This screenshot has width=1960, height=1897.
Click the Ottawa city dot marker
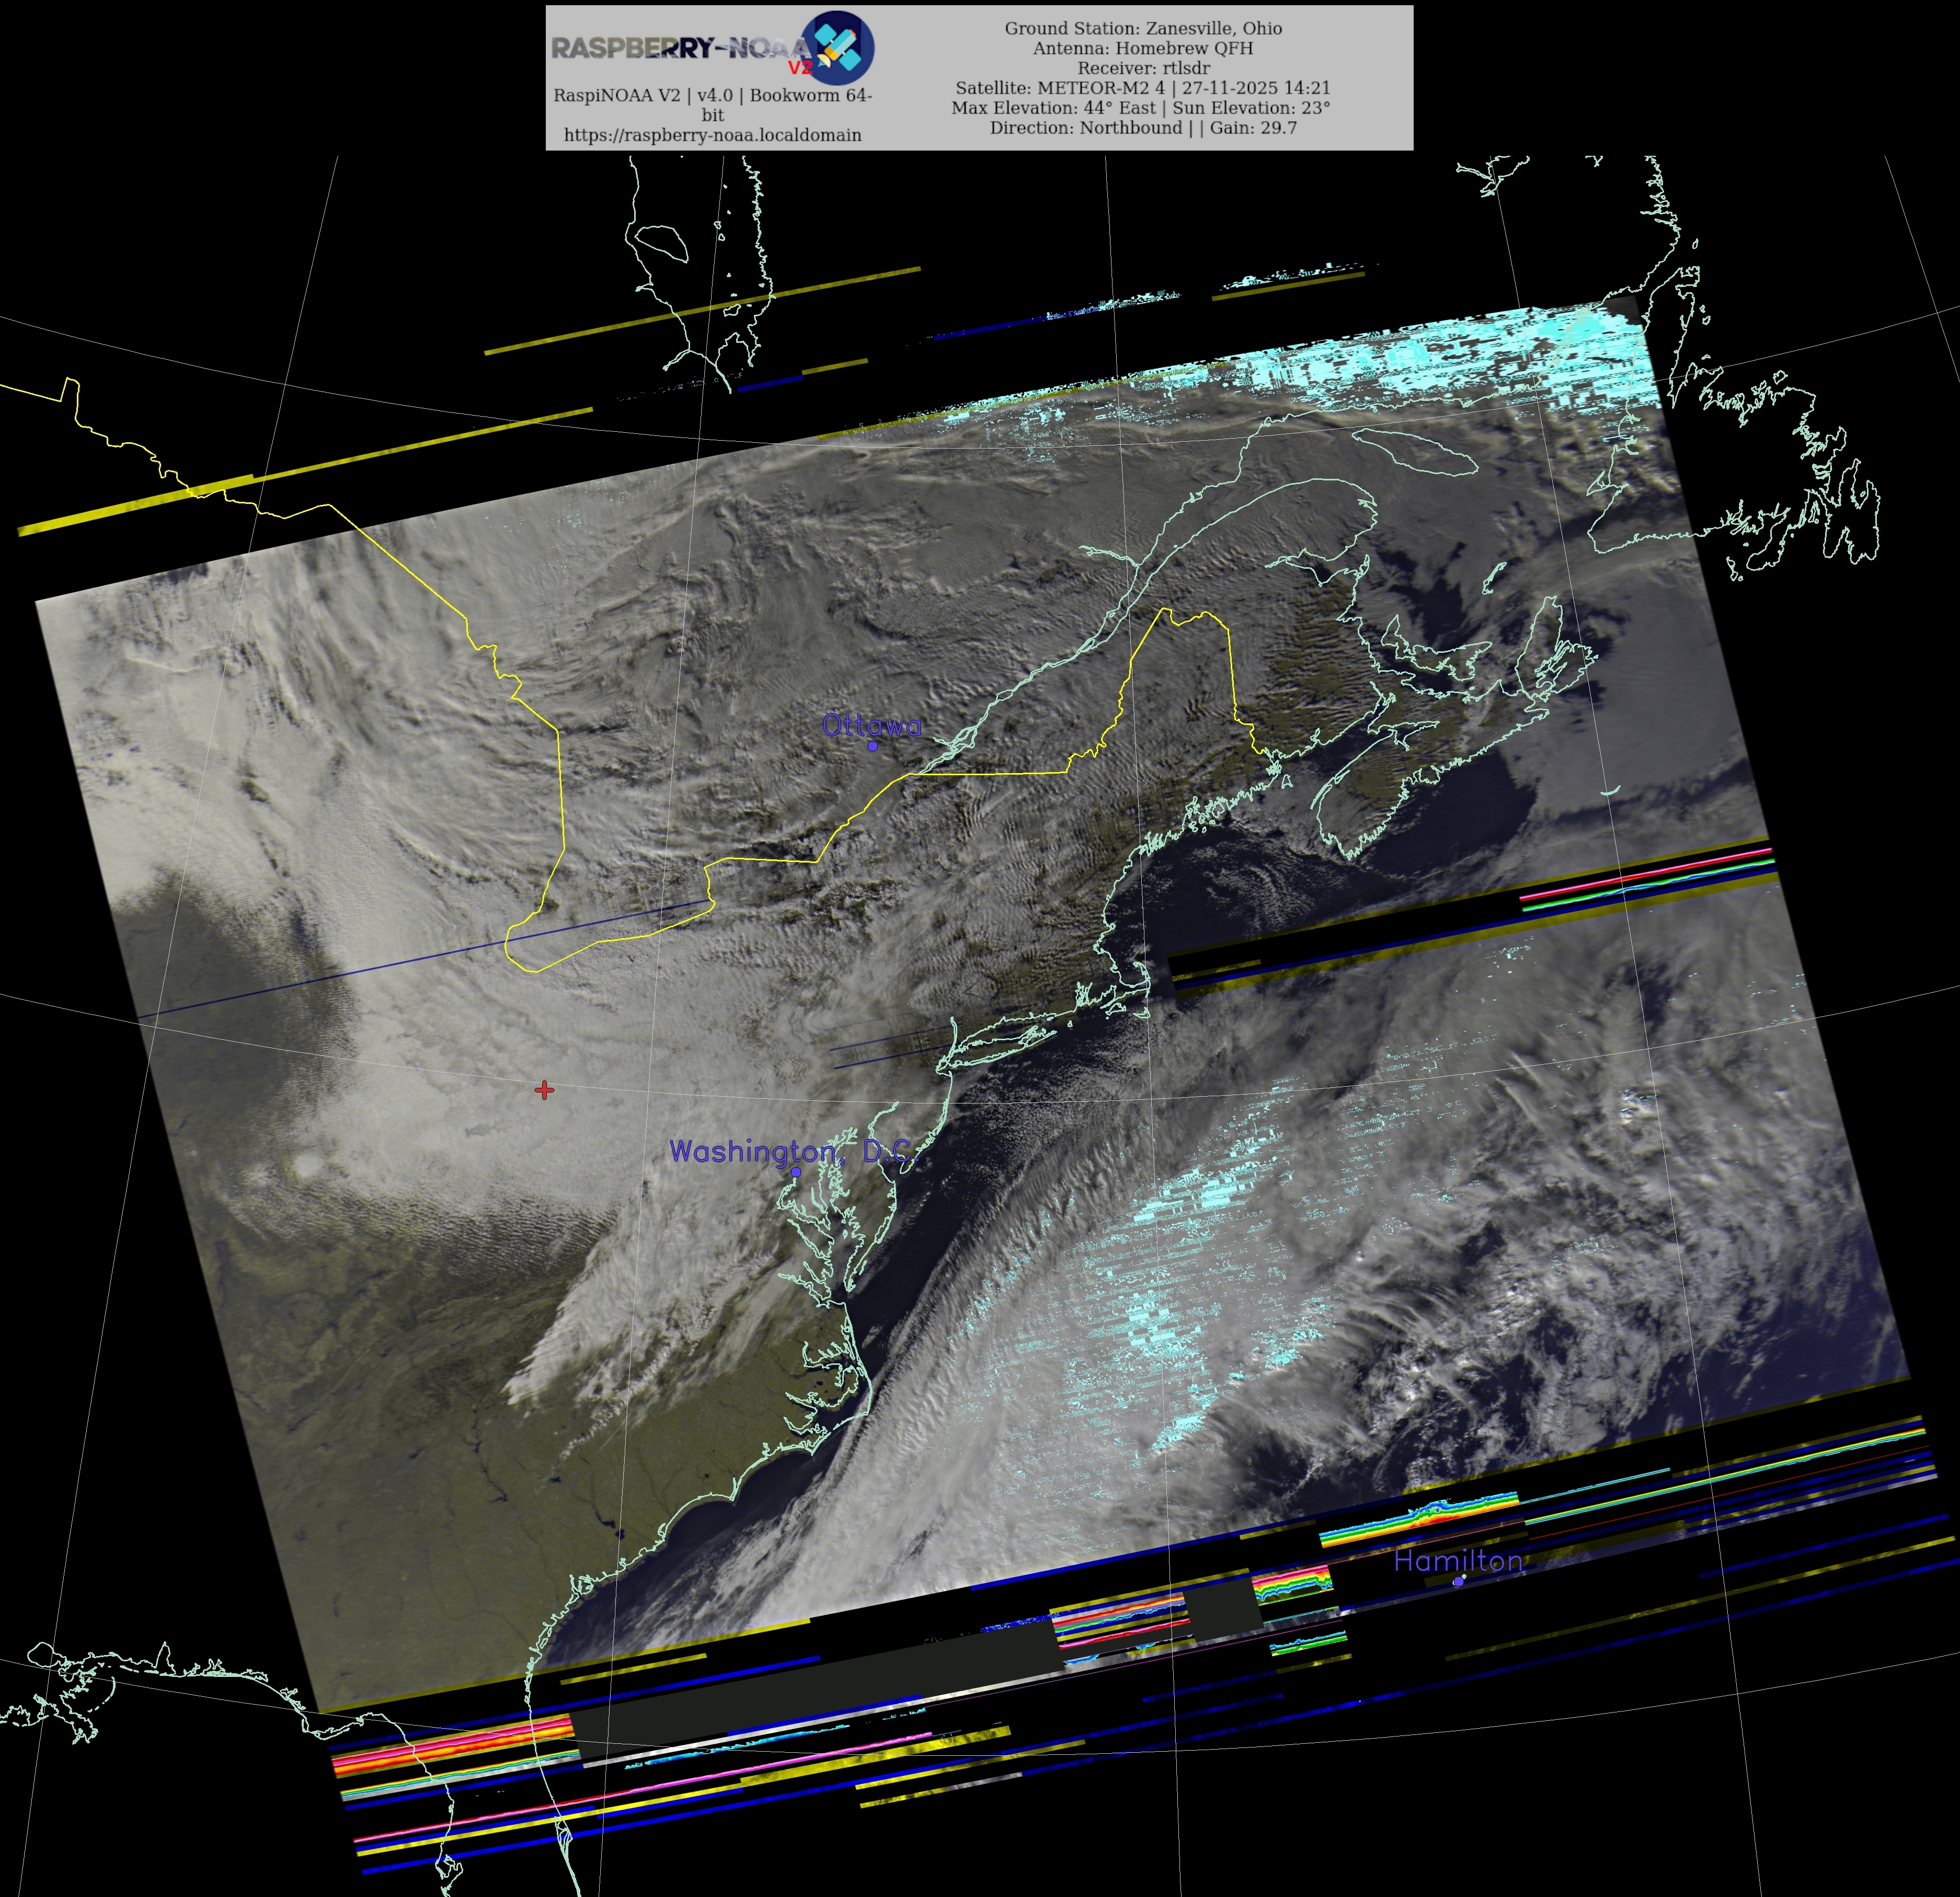pyautogui.click(x=872, y=745)
